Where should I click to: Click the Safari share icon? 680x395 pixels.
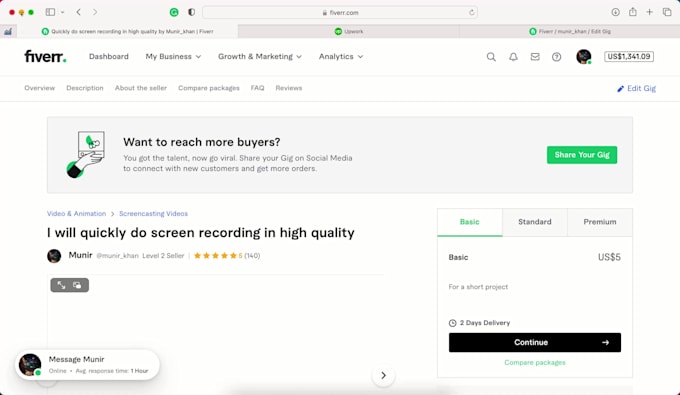point(633,12)
